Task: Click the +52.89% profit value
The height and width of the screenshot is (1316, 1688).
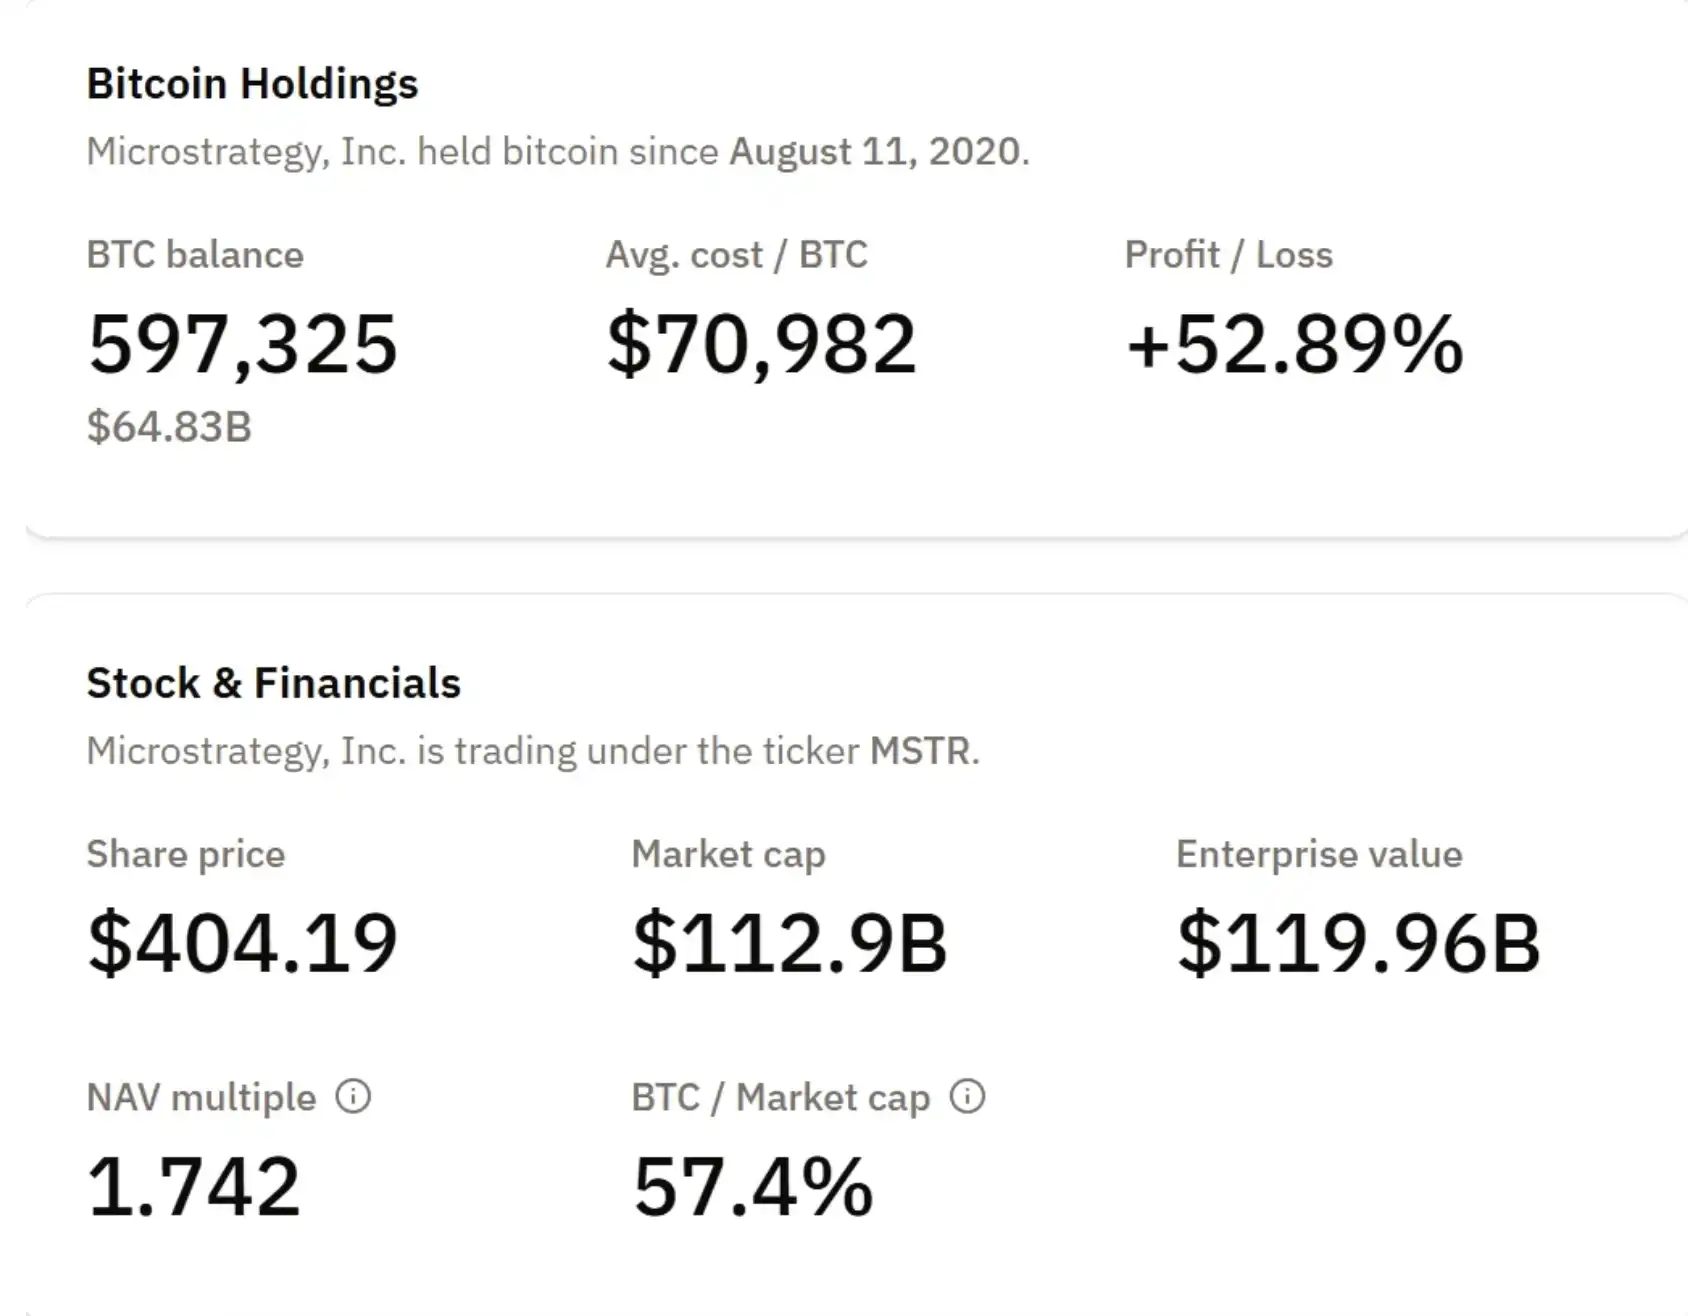Action: (1294, 345)
